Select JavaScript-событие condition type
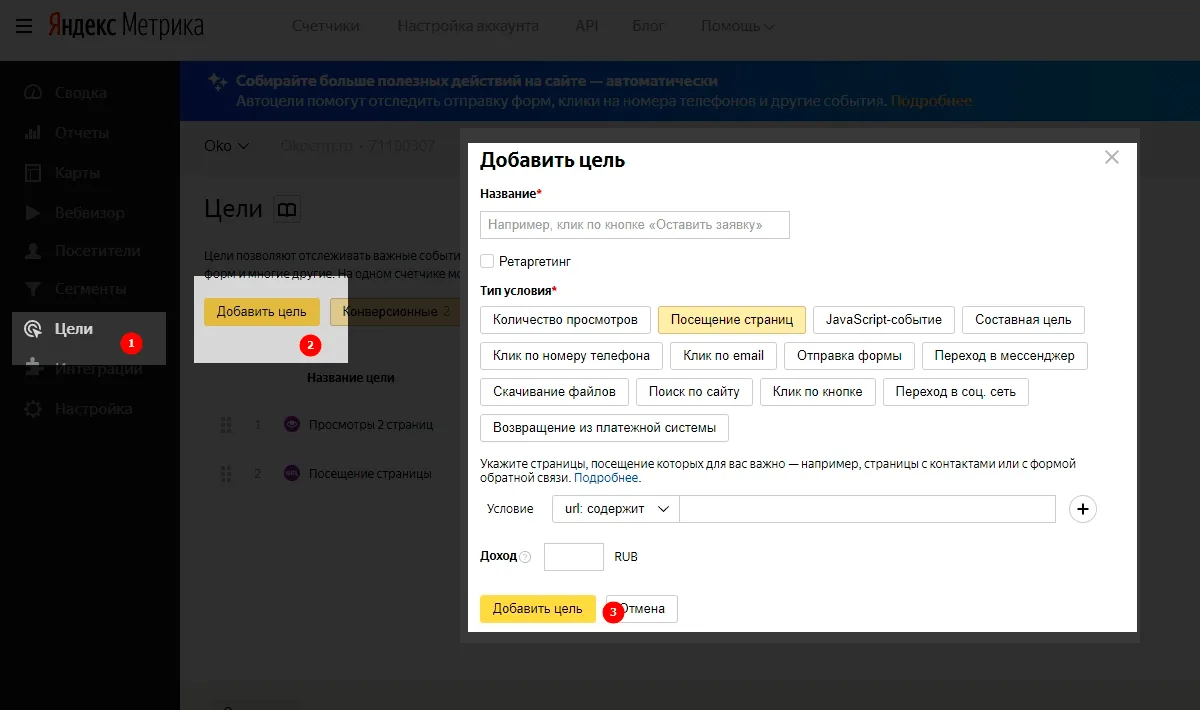The height and width of the screenshot is (710, 1200). [884, 320]
